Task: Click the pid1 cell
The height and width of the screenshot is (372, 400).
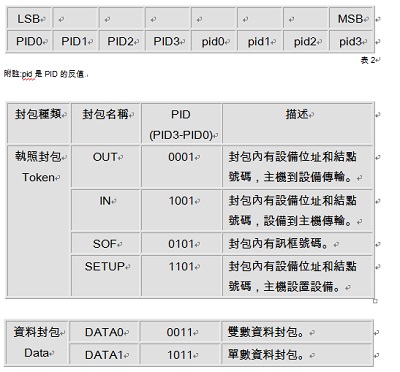Action: [260, 41]
